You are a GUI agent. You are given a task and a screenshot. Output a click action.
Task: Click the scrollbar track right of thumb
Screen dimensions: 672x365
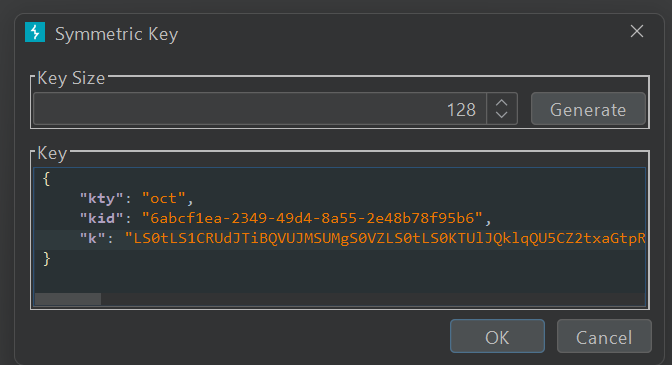(x=373, y=299)
